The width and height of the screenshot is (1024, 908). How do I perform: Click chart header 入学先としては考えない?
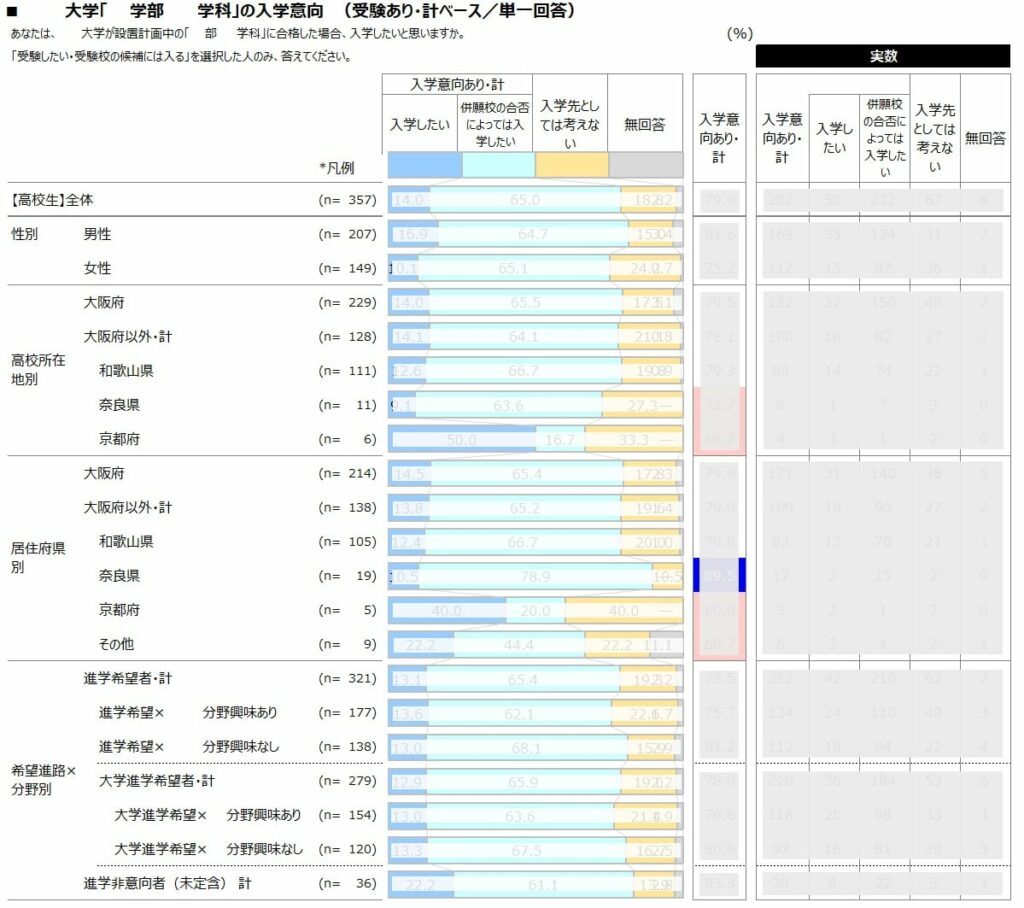tap(570, 123)
